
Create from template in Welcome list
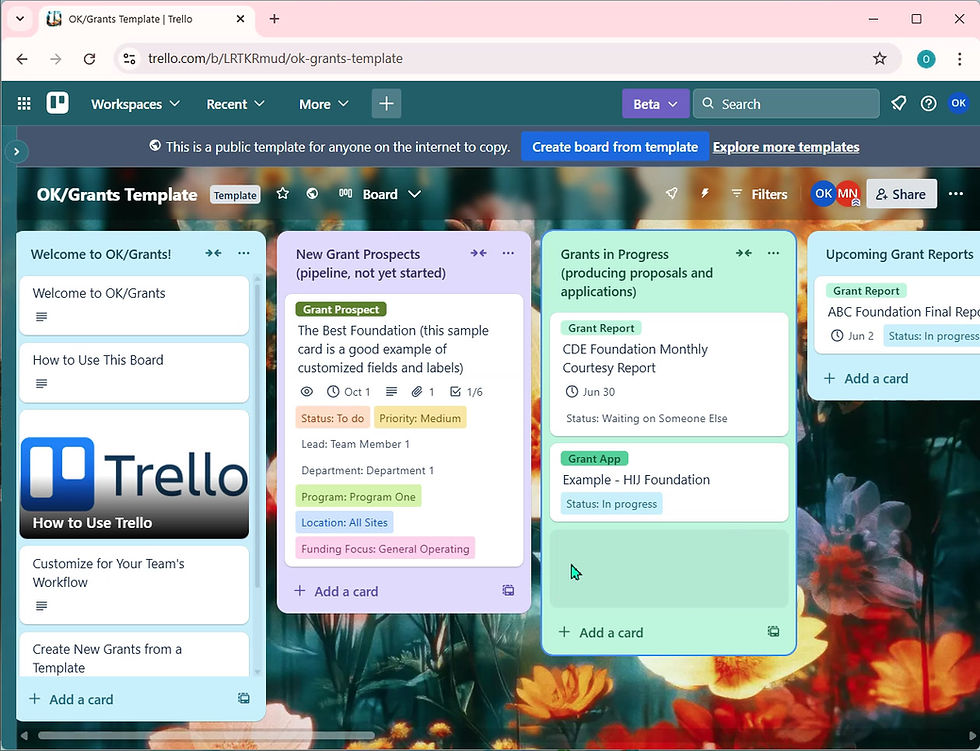(244, 699)
